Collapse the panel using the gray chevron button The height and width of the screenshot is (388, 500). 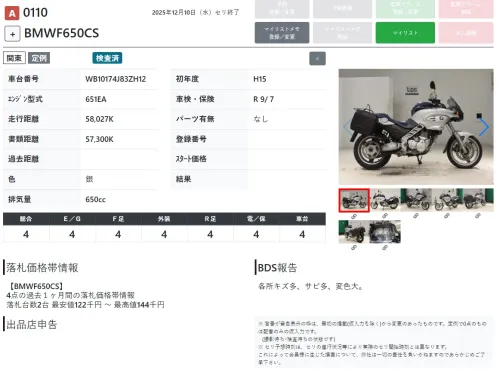coord(317,59)
